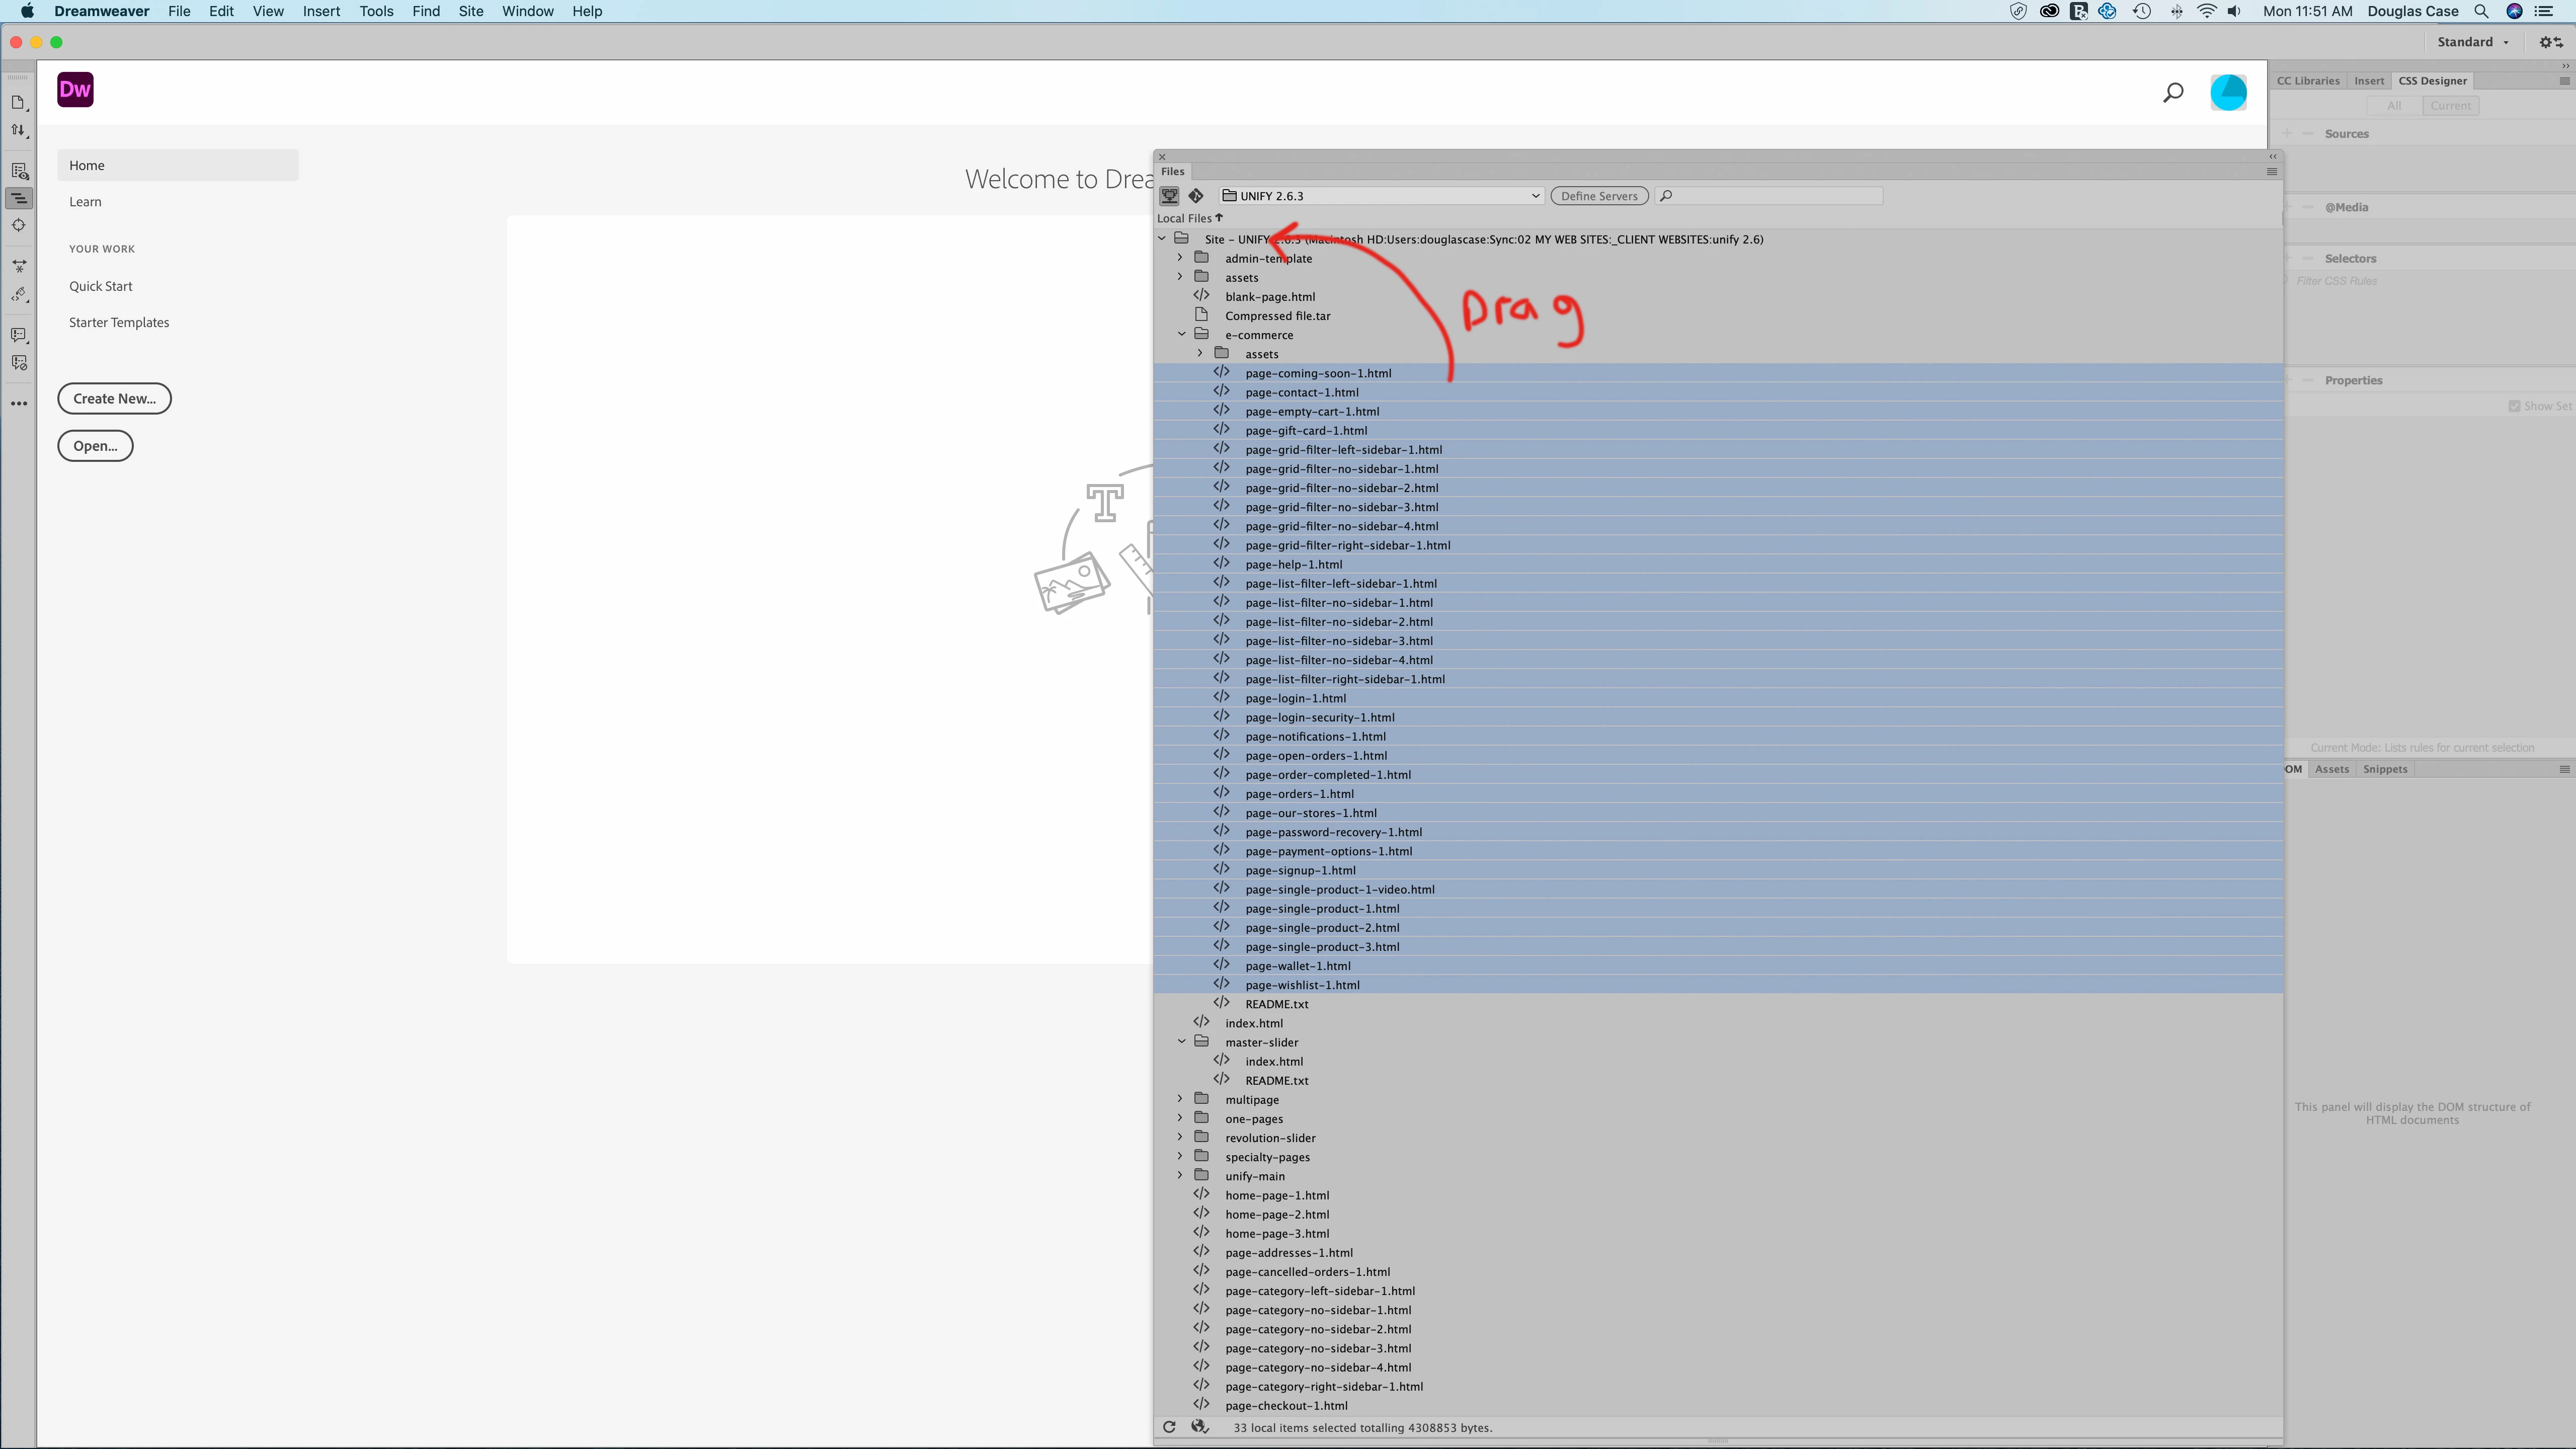This screenshot has height=1449, width=2576.
Task: Select All mode in CSS Designer
Action: [2394, 106]
